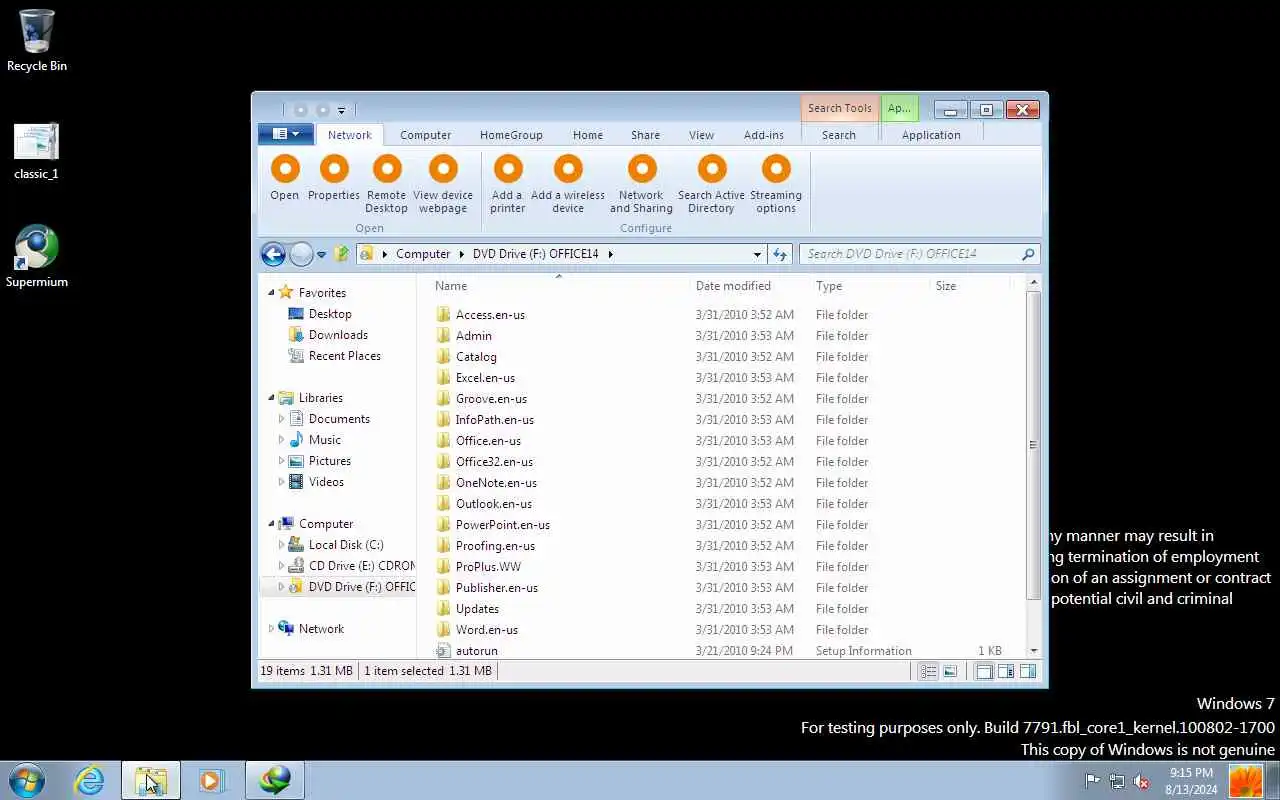1280x800 pixels.
Task: Click the Refresh button beside address bar
Action: pos(780,254)
